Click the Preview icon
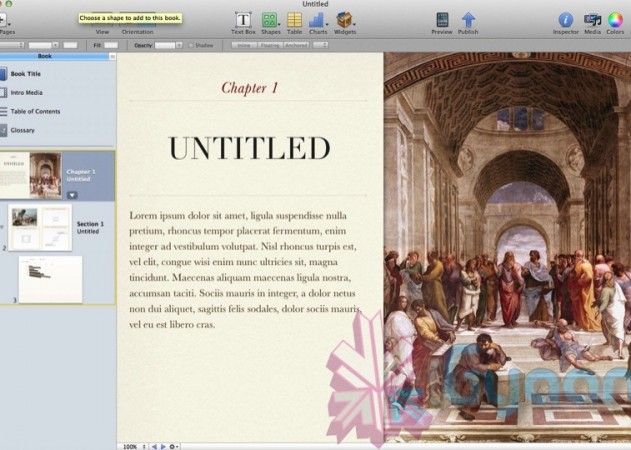This screenshot has width=631, height=450. point(441,19)
